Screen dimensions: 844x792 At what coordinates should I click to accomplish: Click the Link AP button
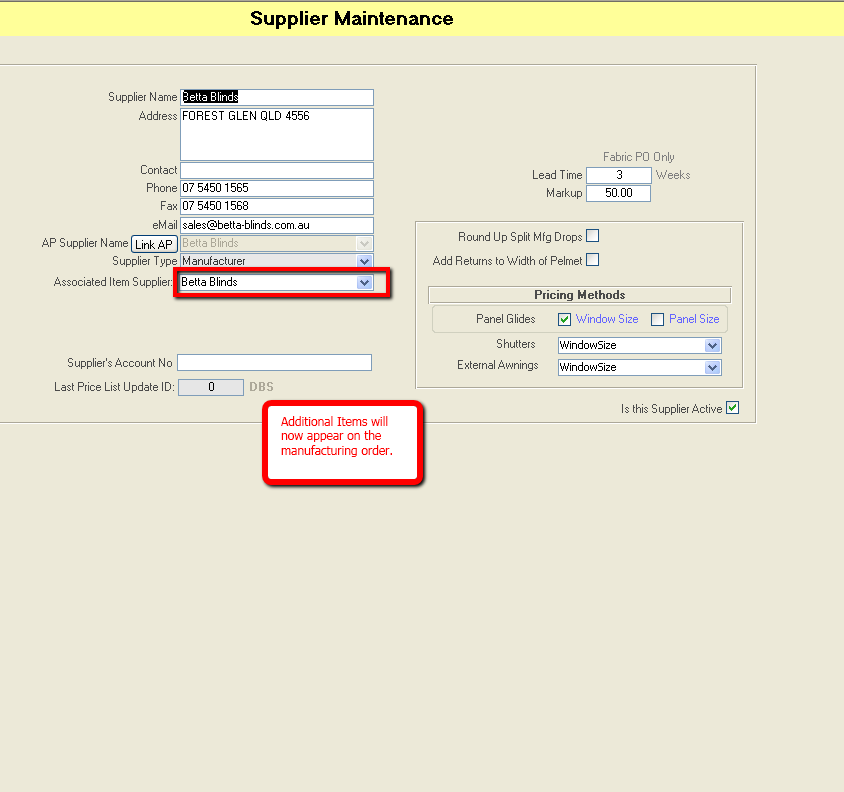(x=154, y=242)
